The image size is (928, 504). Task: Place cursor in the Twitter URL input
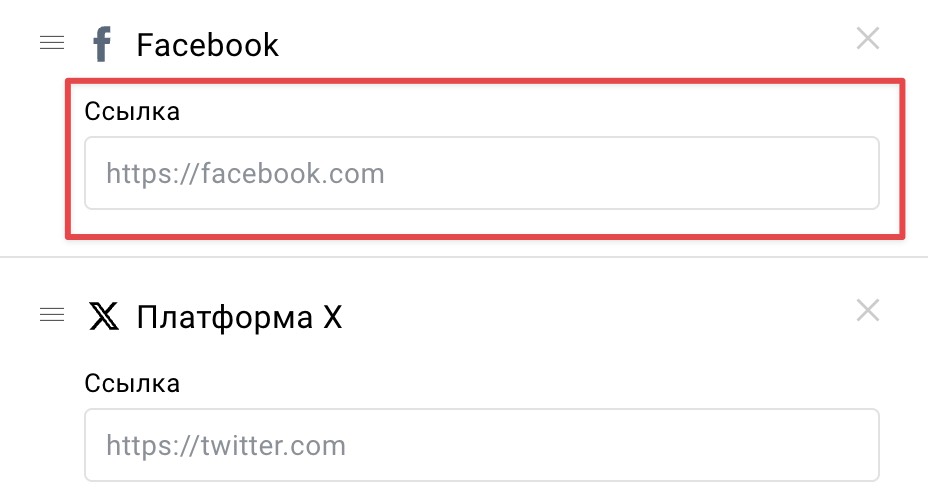point(482,445)
